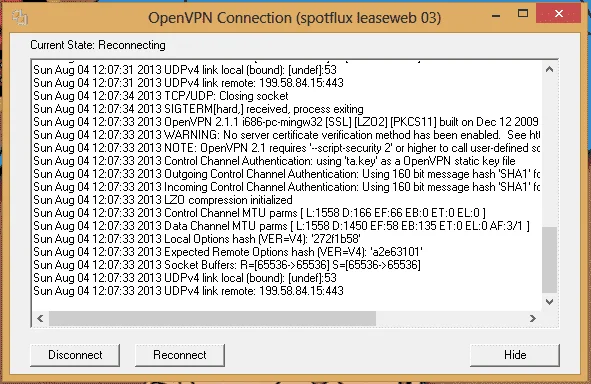Viewport: 591px width, 384px height.
Task: Click the 'SIGTERM[hard,] received, process exiting' line
Action: click(198, 109)
